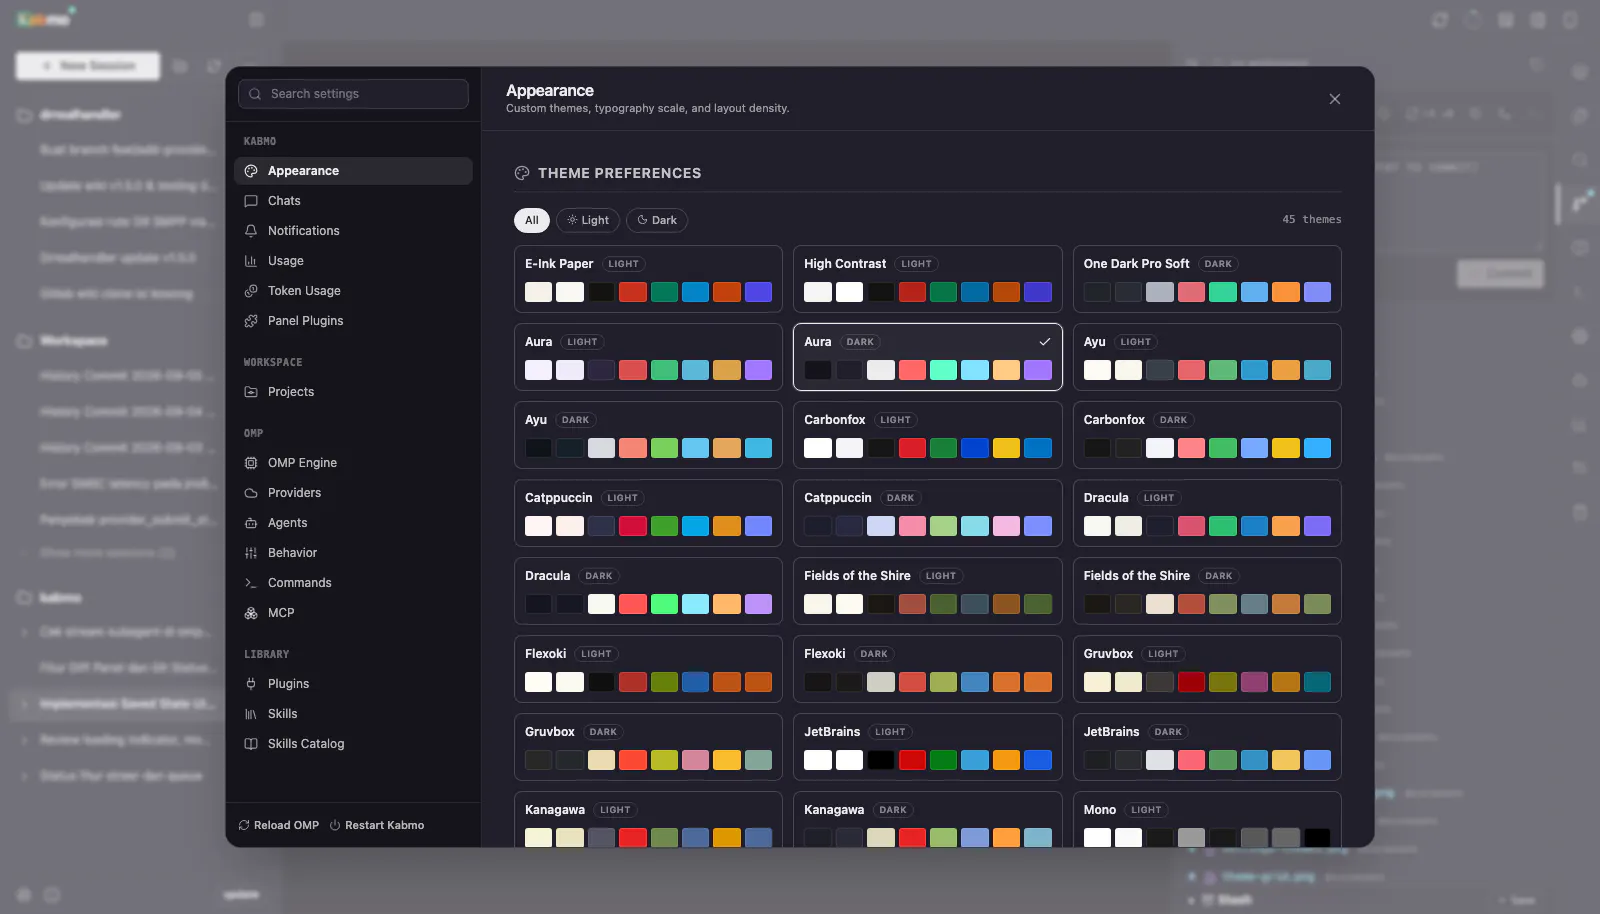
Task: Click the magnifier icon in the search box
Action: (256, 94)
